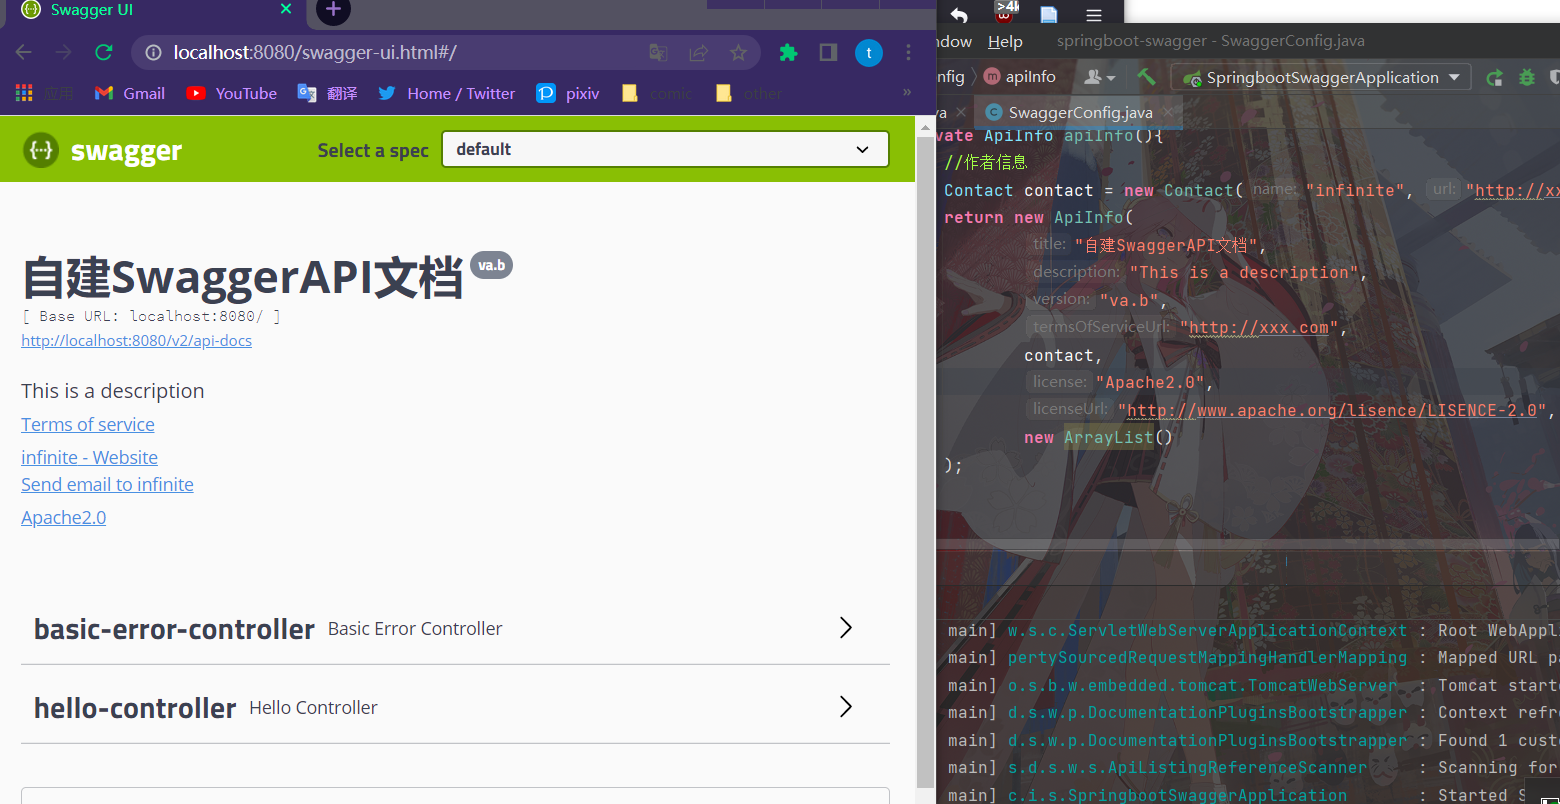Image resolution: width=1560 pixels, height=804 pixels.
Task: Expand the basic-error-controller section
Action: tap(846, 627)
